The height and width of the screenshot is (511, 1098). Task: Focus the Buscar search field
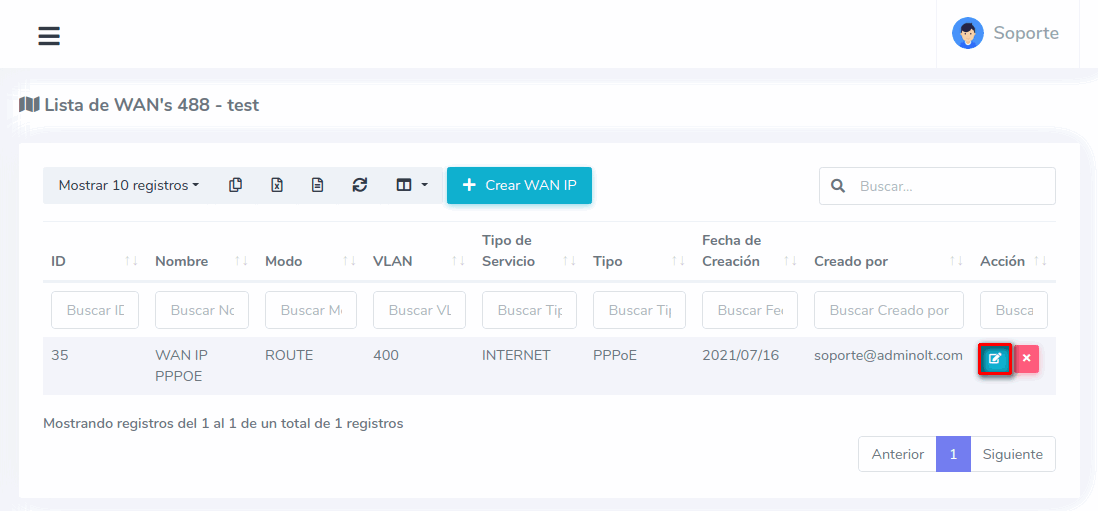tap(950, 186)
